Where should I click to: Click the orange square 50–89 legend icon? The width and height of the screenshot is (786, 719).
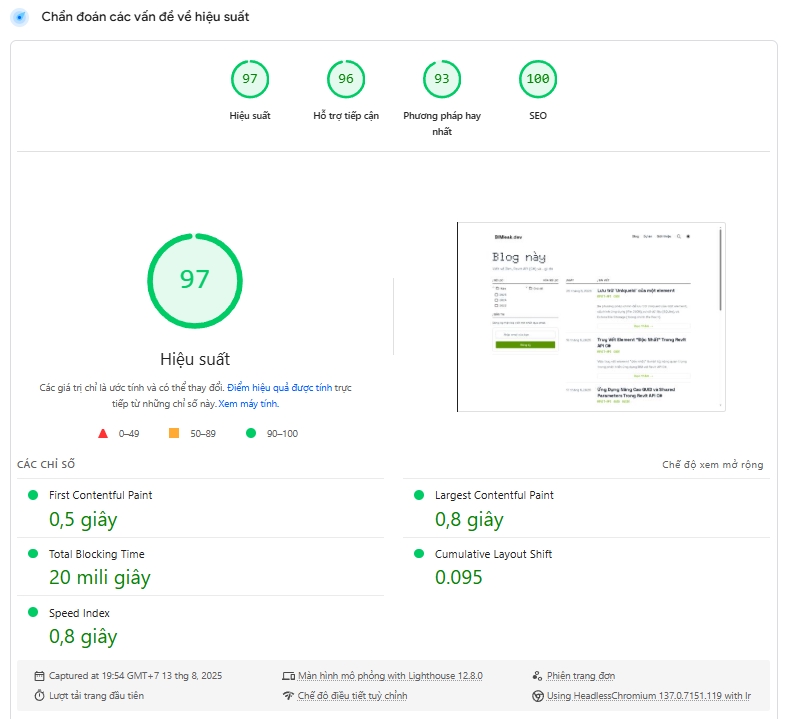pos(174,433)
